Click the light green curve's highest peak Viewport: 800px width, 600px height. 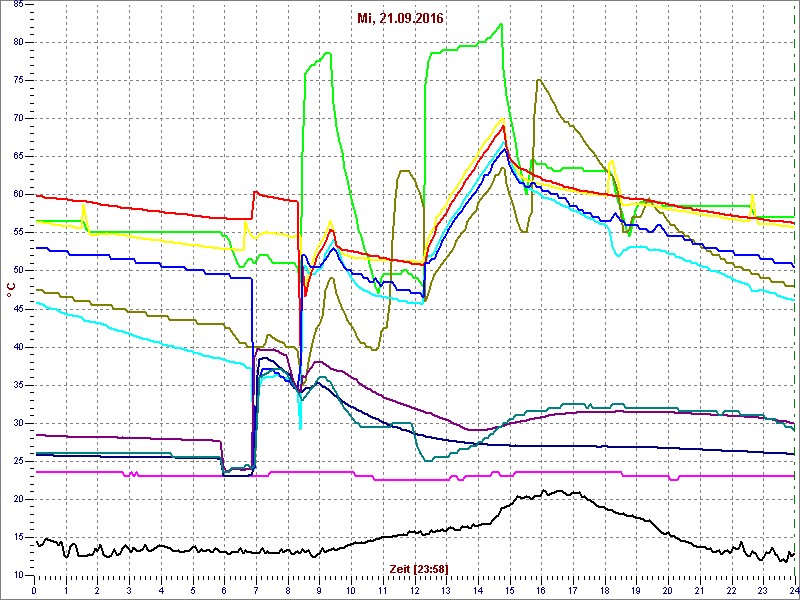[x=502, y=24]
